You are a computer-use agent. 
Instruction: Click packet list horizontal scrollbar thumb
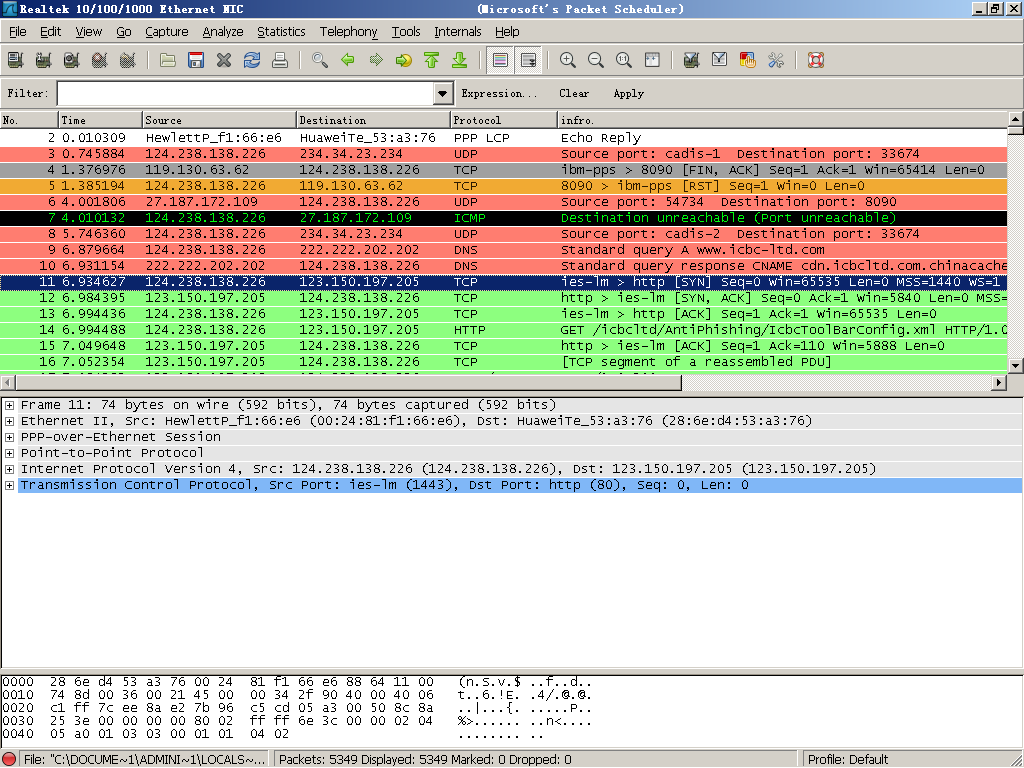348,383
